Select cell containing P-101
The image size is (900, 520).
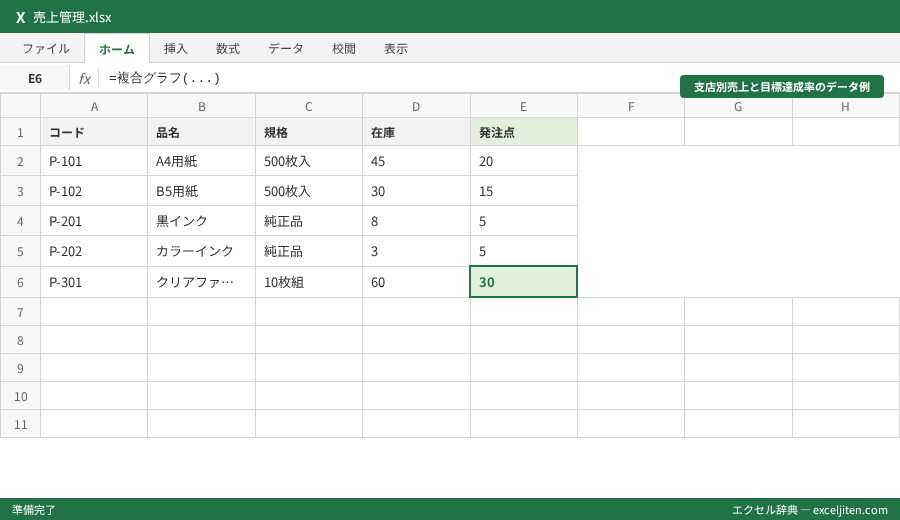click(x=94, y=161)
